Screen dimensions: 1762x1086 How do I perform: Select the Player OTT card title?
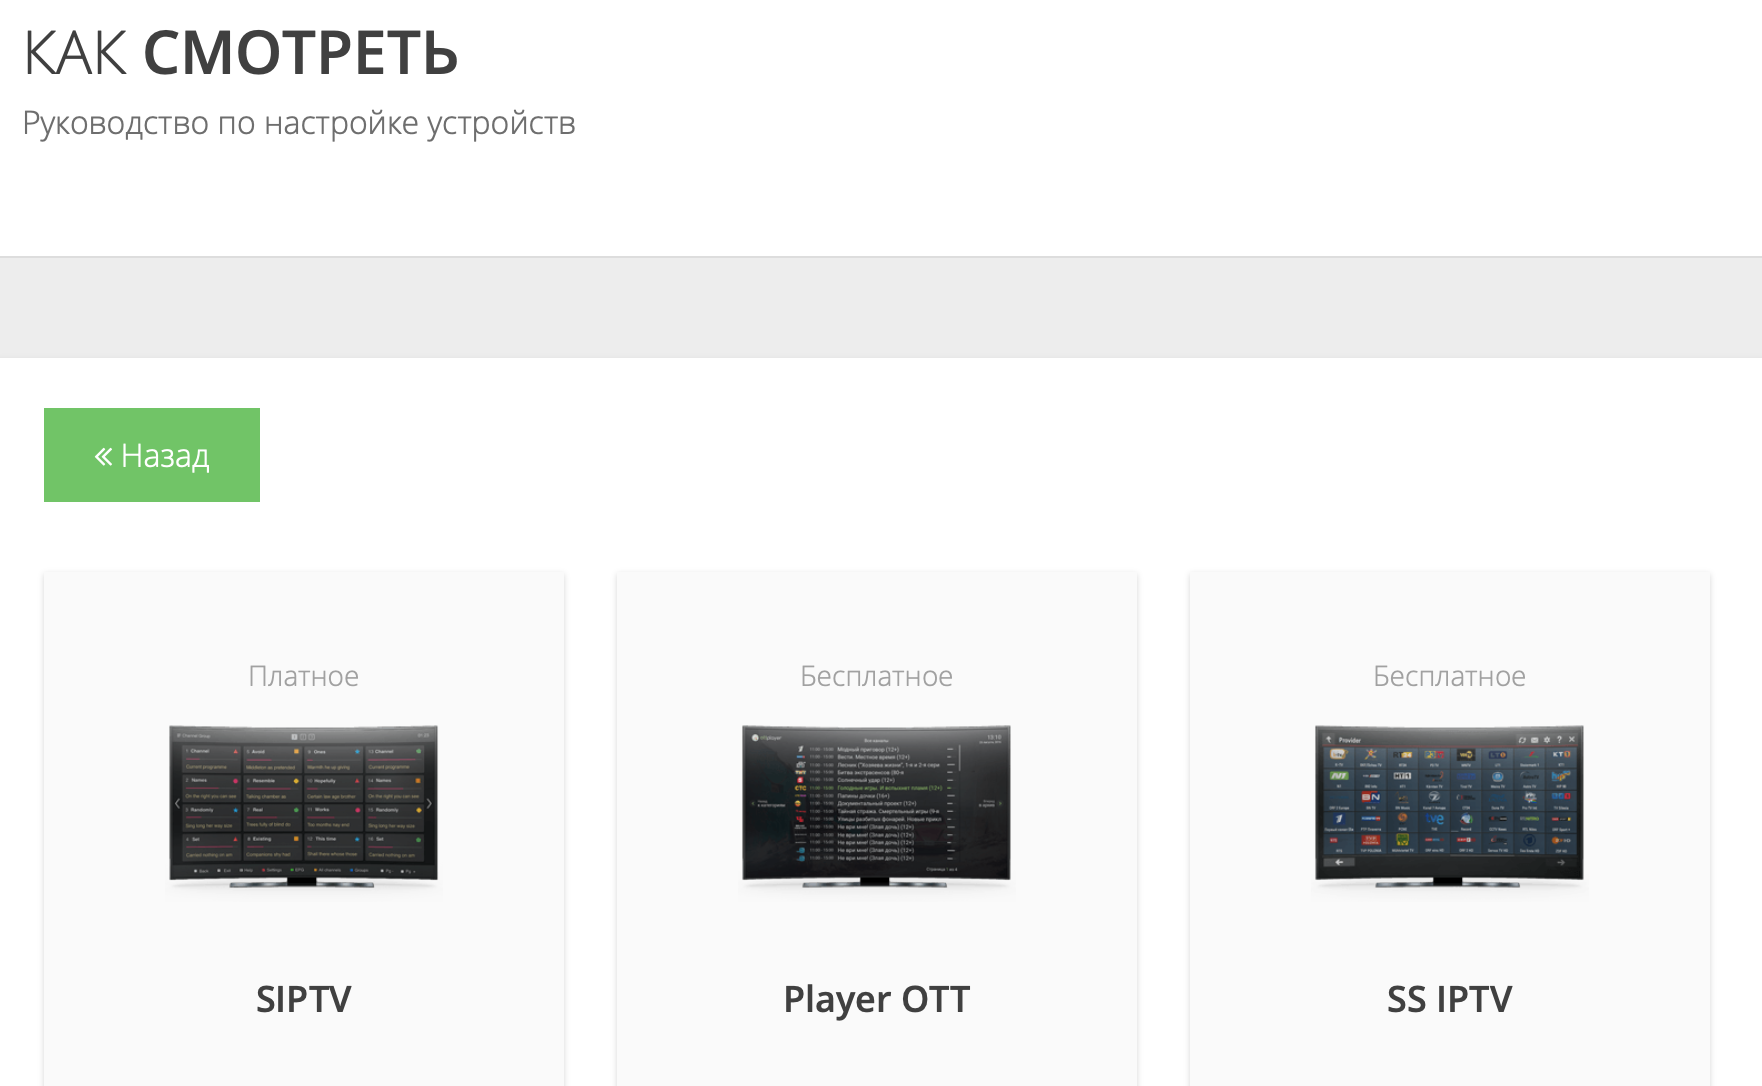(x=876, y=999)
